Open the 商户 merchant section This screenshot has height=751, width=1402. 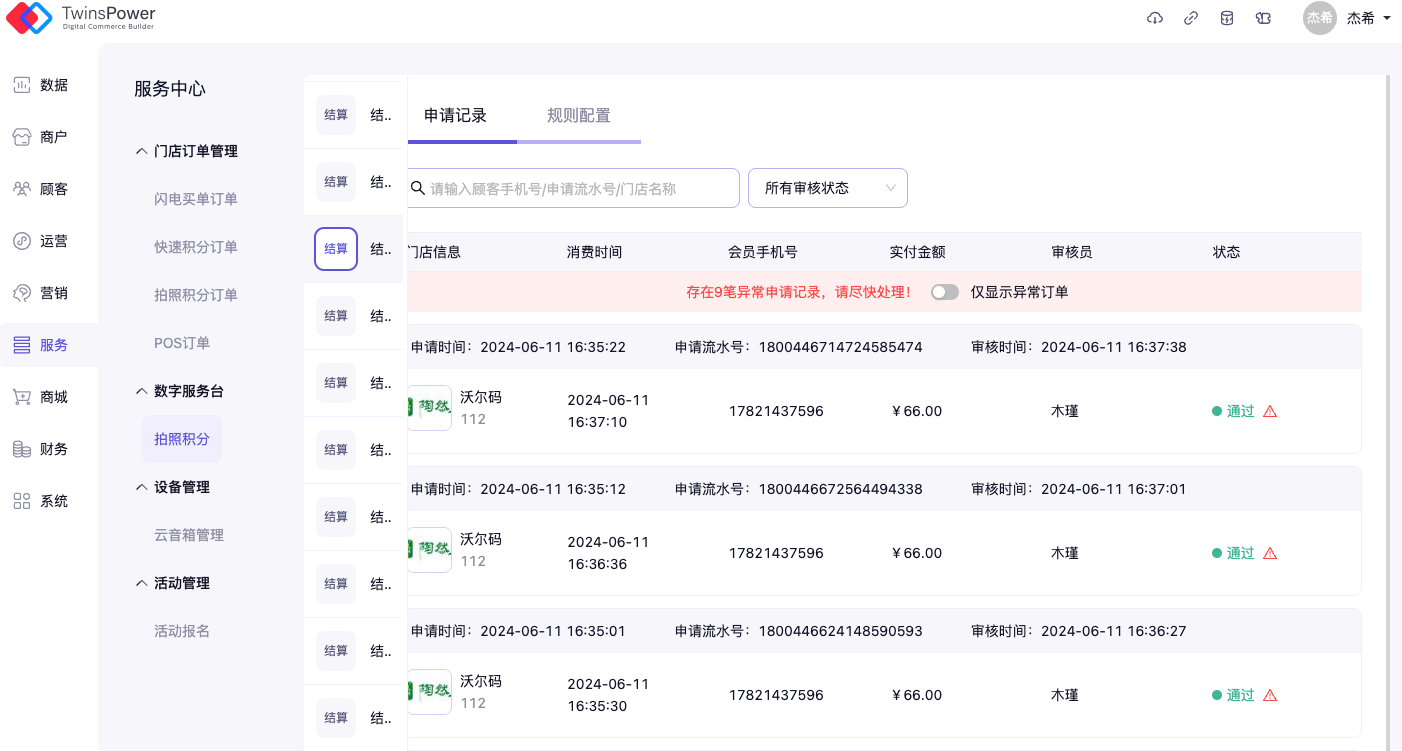(42, 137)
